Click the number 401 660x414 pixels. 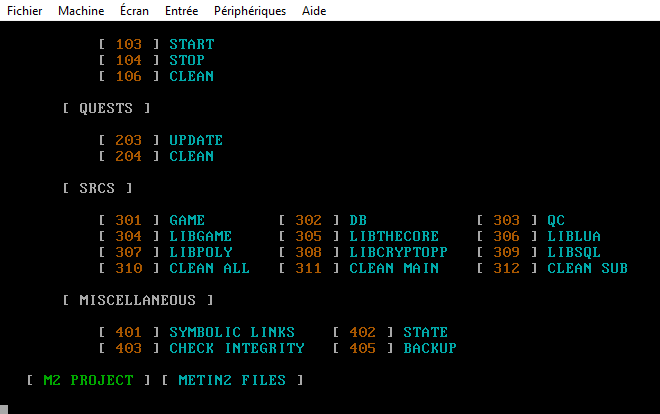click(x=129, y=332)
